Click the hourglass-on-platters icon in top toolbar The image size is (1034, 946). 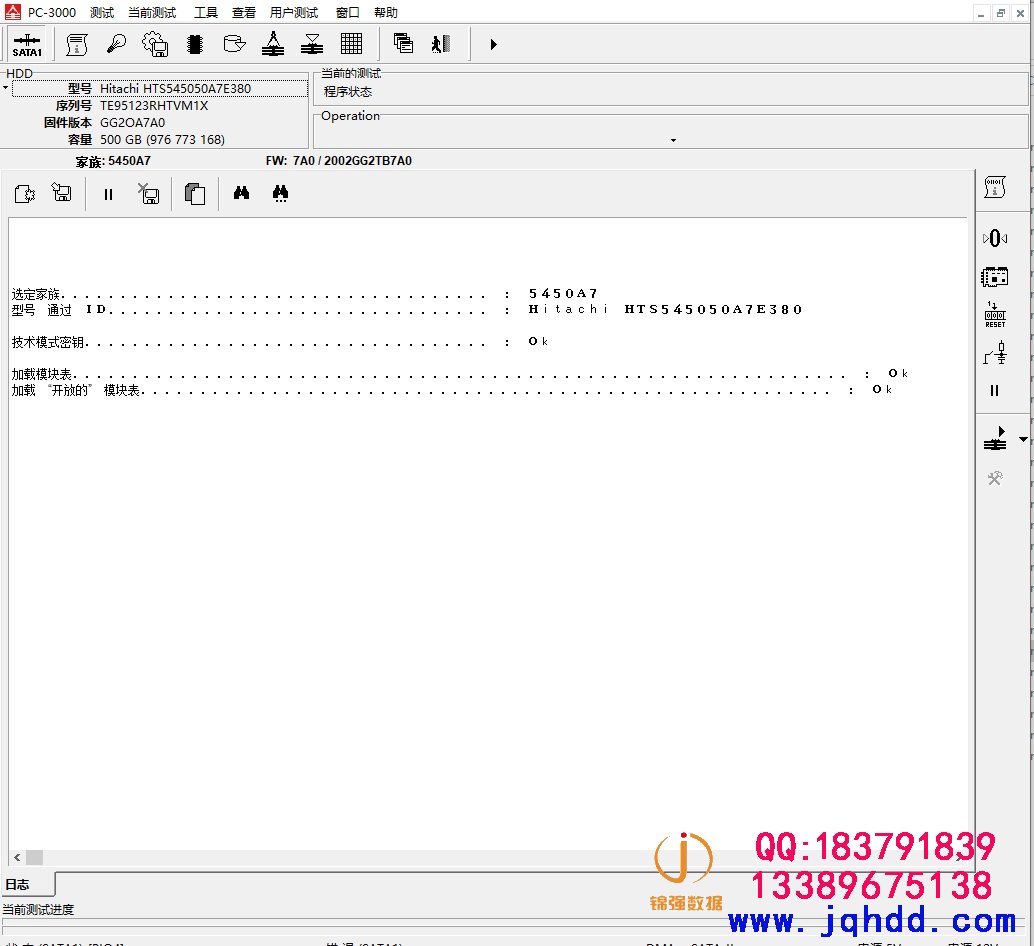tap(312, 45)
